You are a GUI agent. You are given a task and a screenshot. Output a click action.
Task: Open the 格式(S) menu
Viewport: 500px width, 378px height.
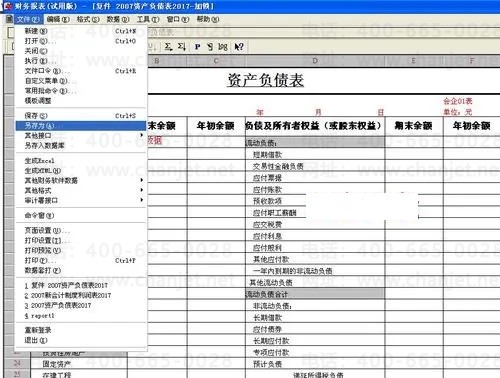click(x=88, y=19)
